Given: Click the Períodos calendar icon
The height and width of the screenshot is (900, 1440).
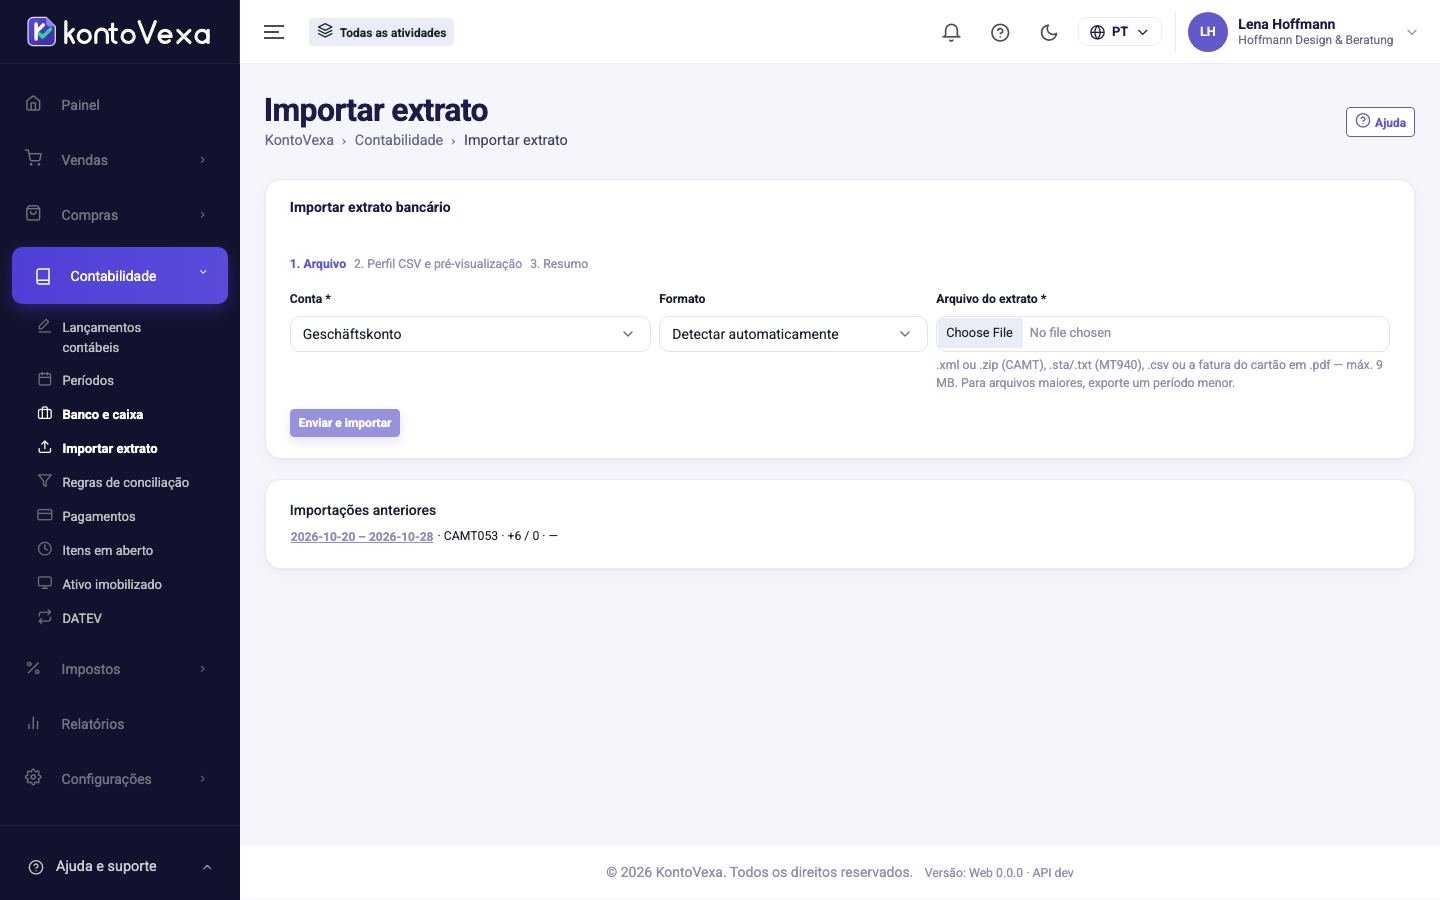Looking at the screenshot, I should (44, 379).
